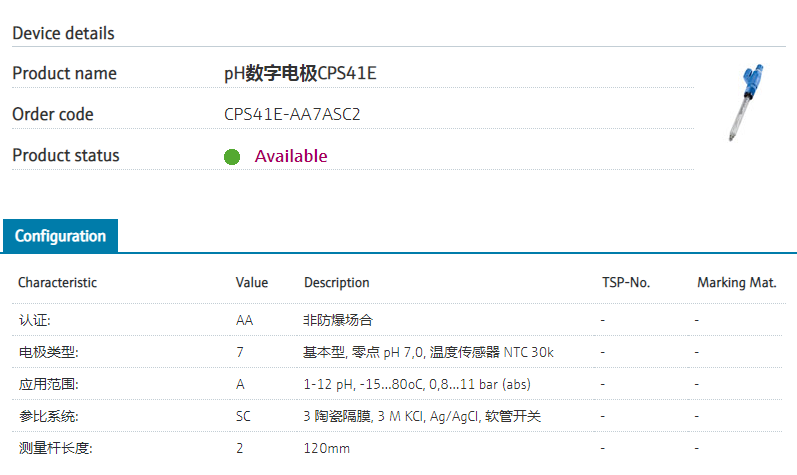Click the pH electrode product image

743,101
